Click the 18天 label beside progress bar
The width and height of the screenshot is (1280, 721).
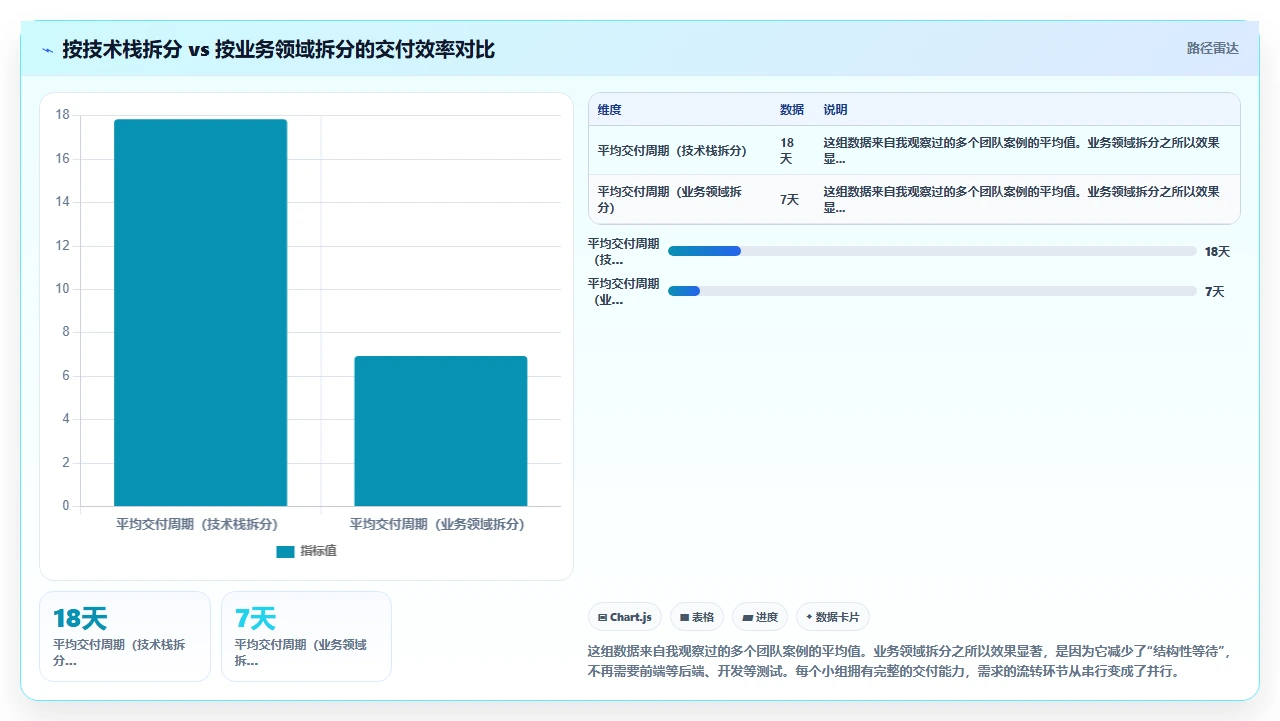tap(1217, 252)
